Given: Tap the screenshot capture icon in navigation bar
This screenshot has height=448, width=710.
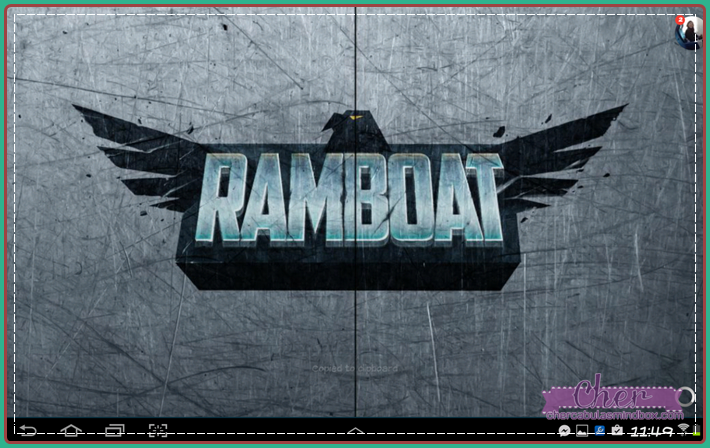Looking at the screenshot, I should (158, 430).
